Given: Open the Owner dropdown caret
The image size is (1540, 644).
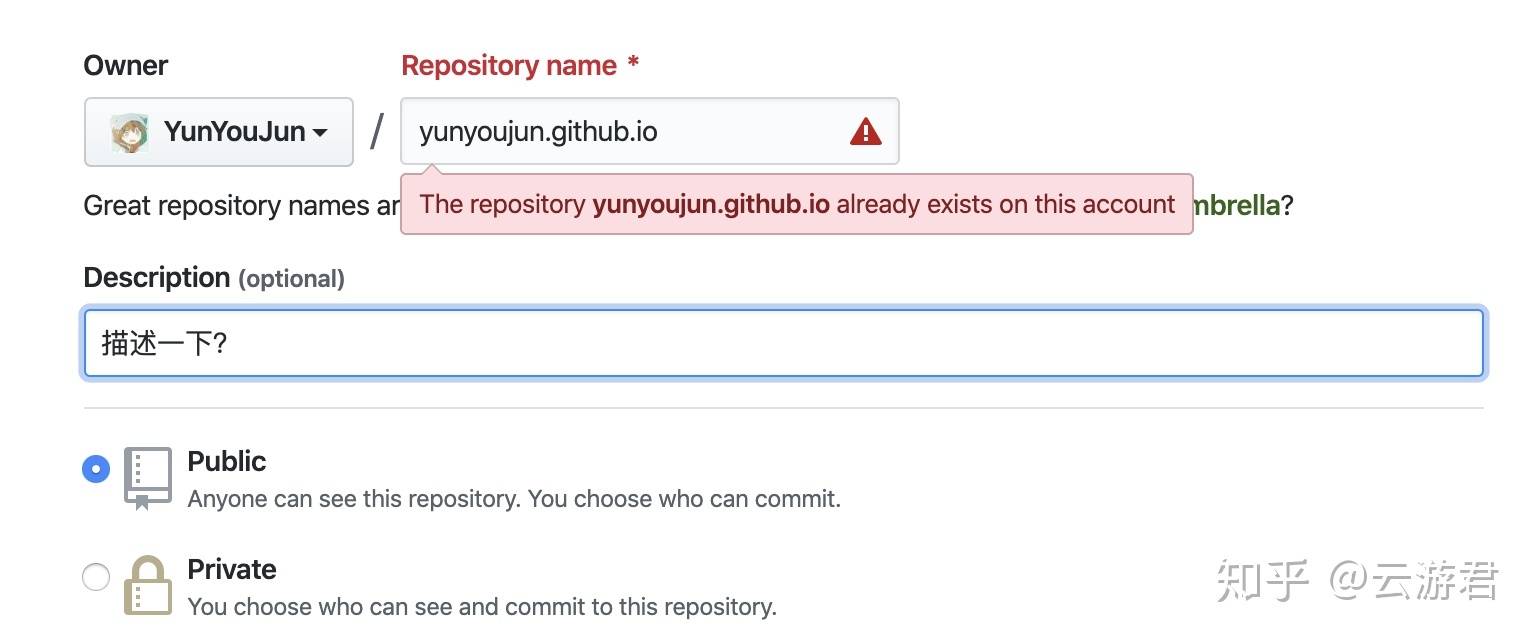Looking at the screenshot, I should click(320, 133).
